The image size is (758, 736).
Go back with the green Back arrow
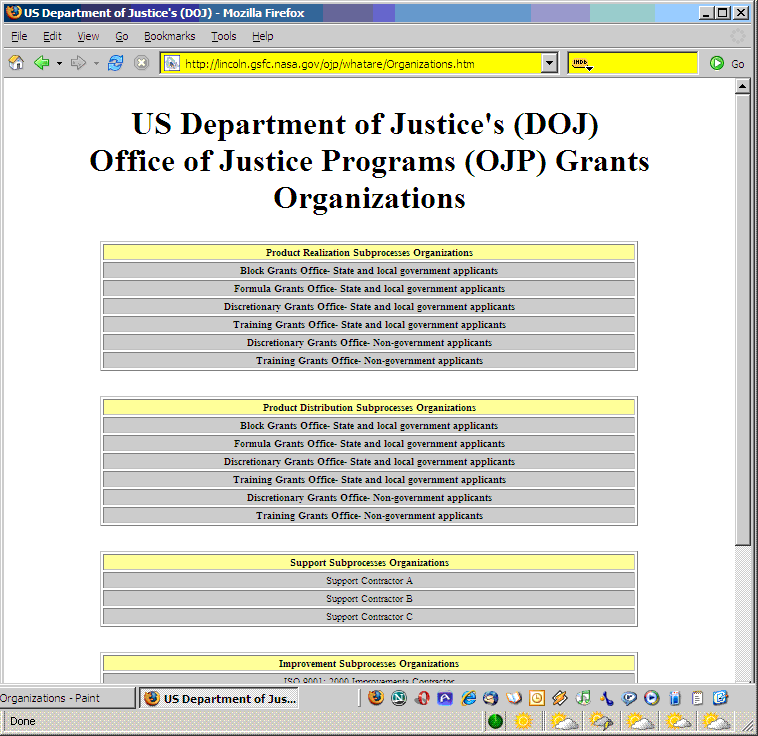[42, 63]
